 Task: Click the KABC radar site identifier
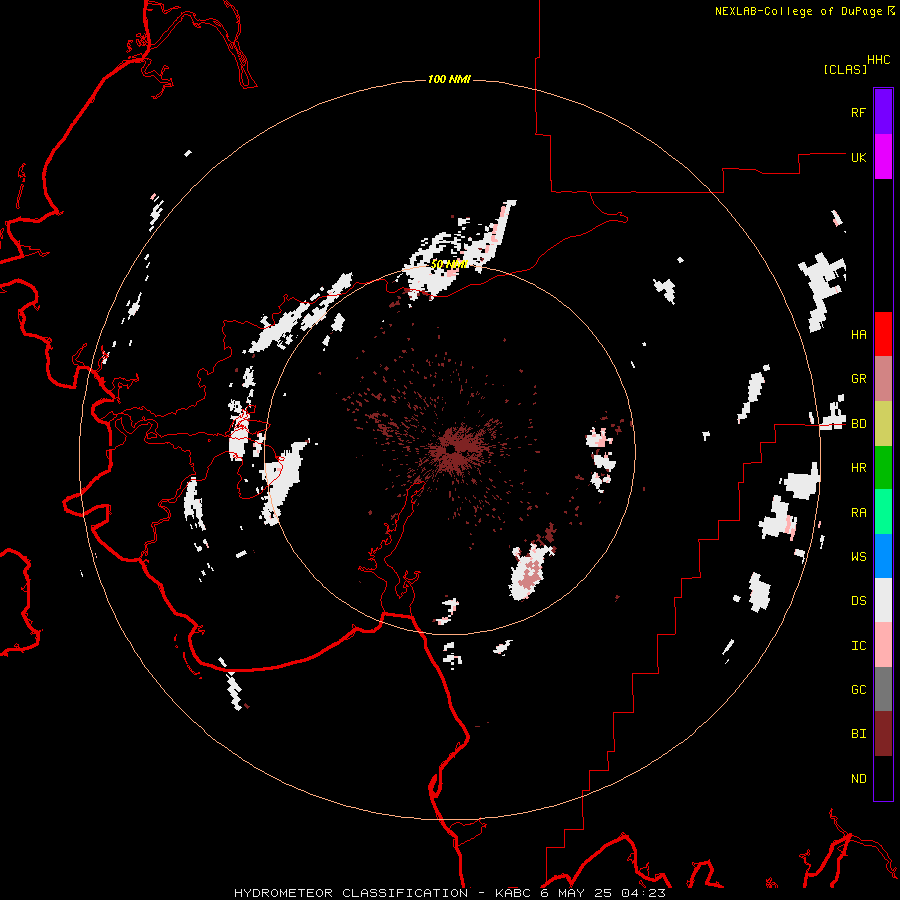point(514,893)
